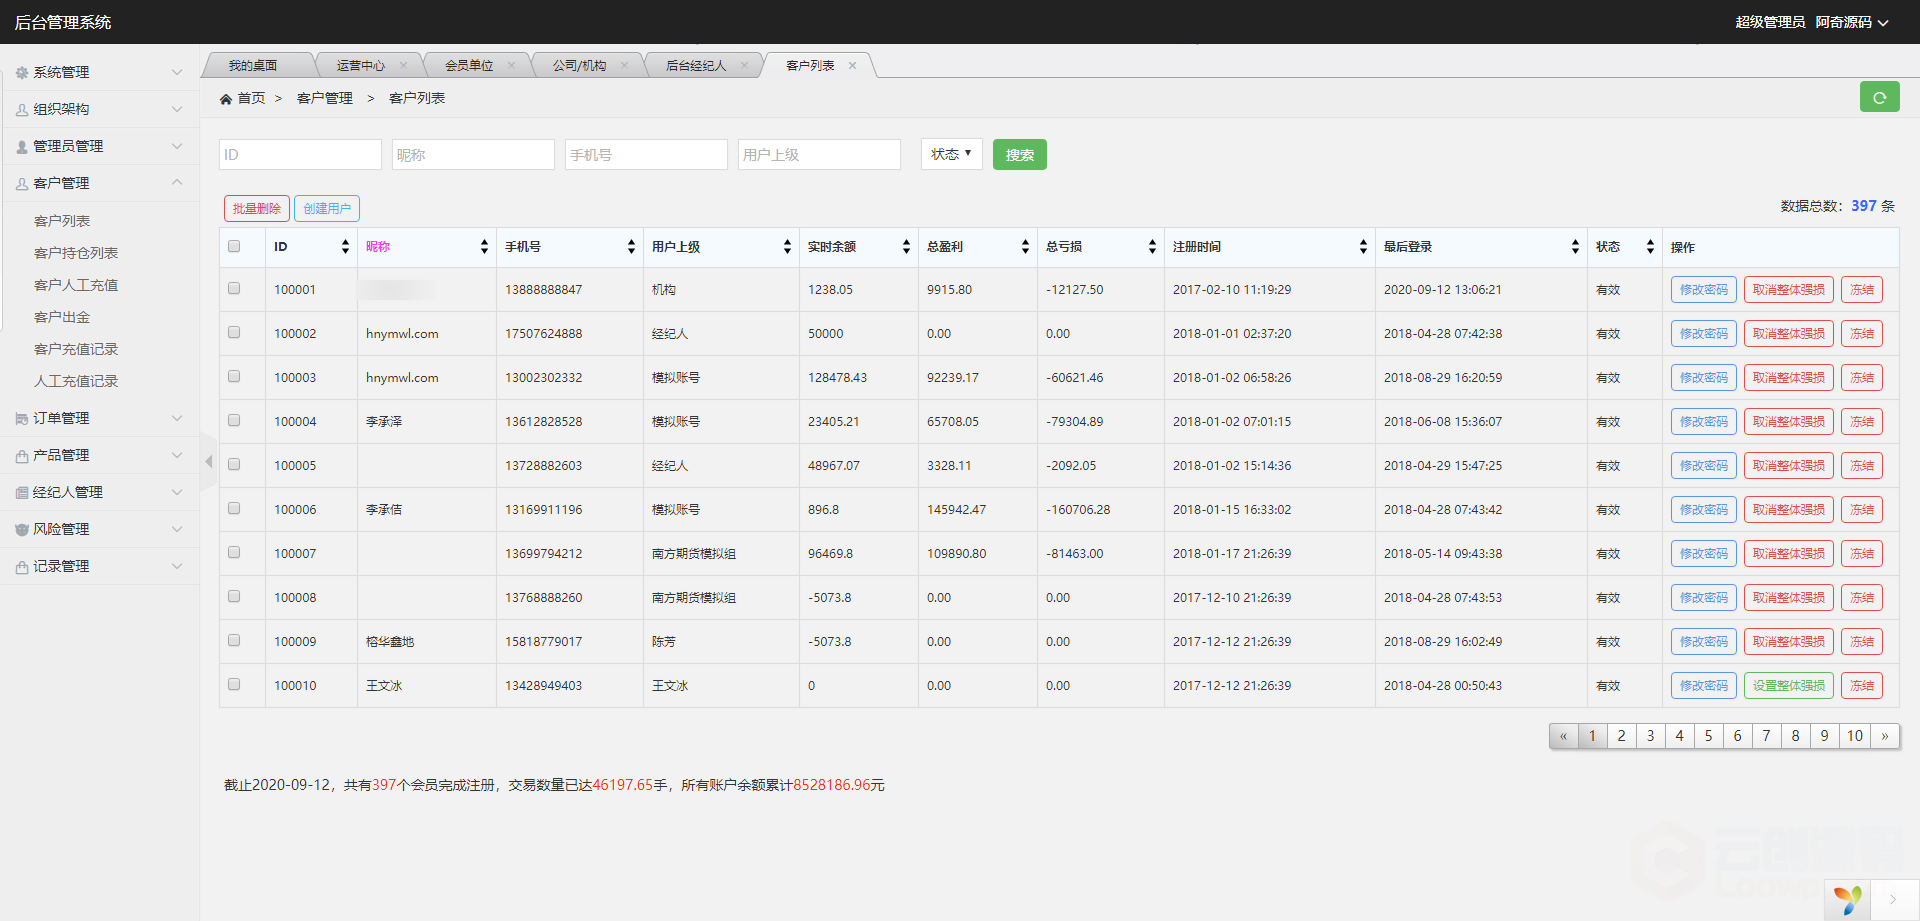Viewport: 1920px width, 921px height.
Task: Sort table by 昵称 column arrows
Action: pos(484,247)
